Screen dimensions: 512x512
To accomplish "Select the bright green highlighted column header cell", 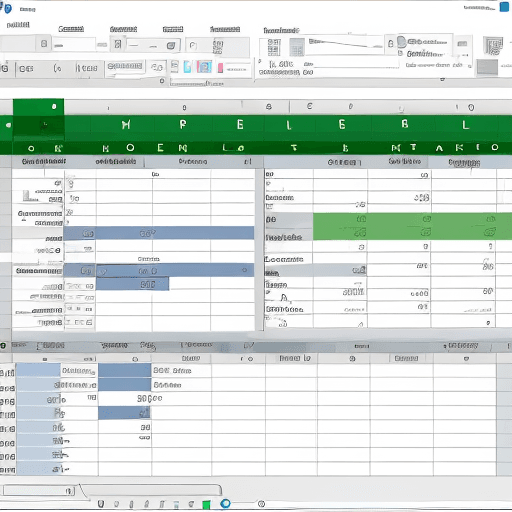I will pos(38,107).
